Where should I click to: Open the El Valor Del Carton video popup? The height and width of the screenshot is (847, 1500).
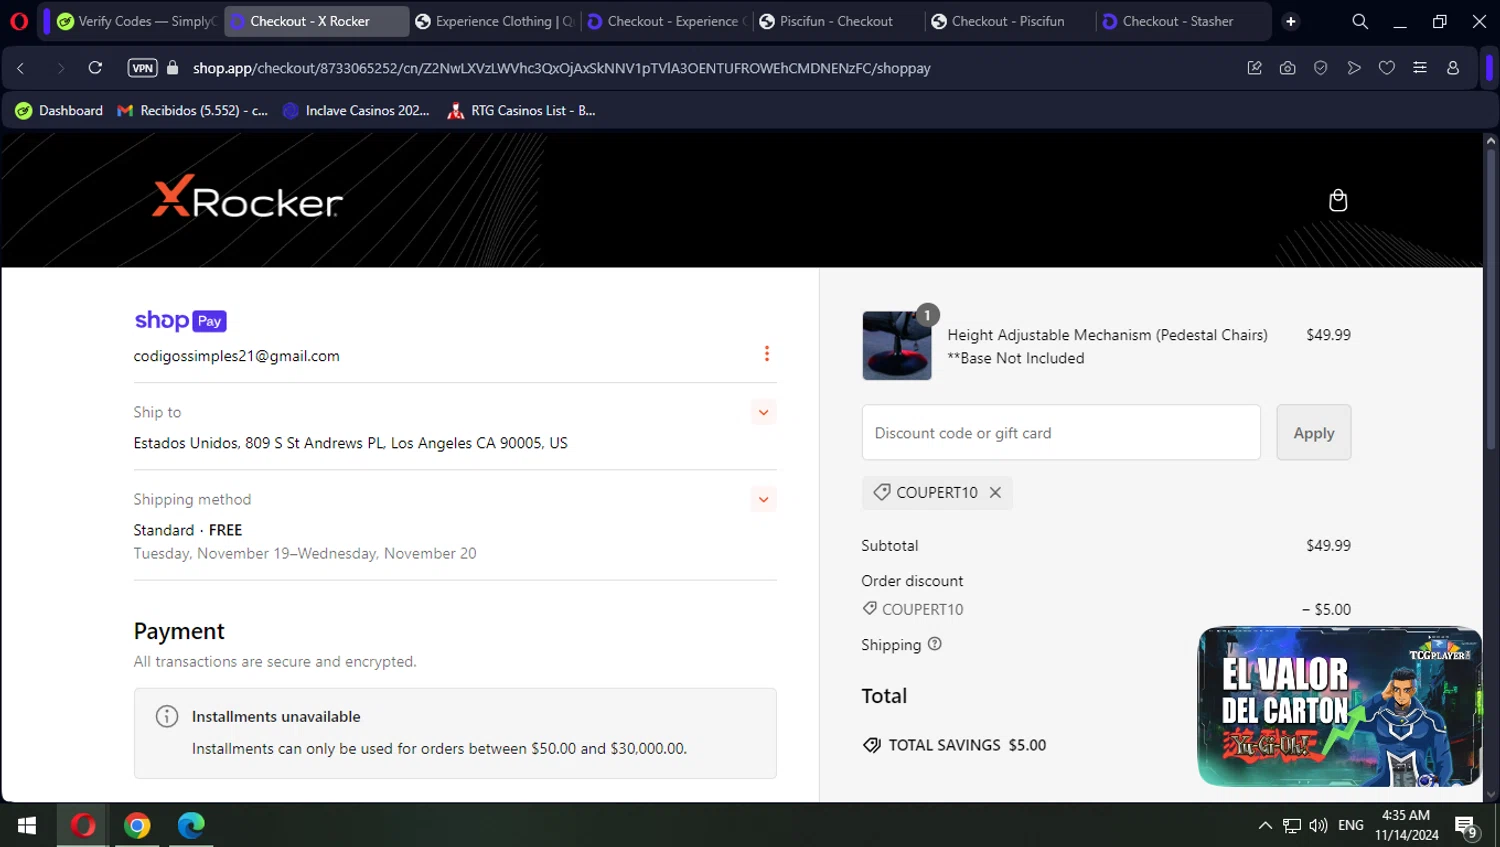[1339, 707]
